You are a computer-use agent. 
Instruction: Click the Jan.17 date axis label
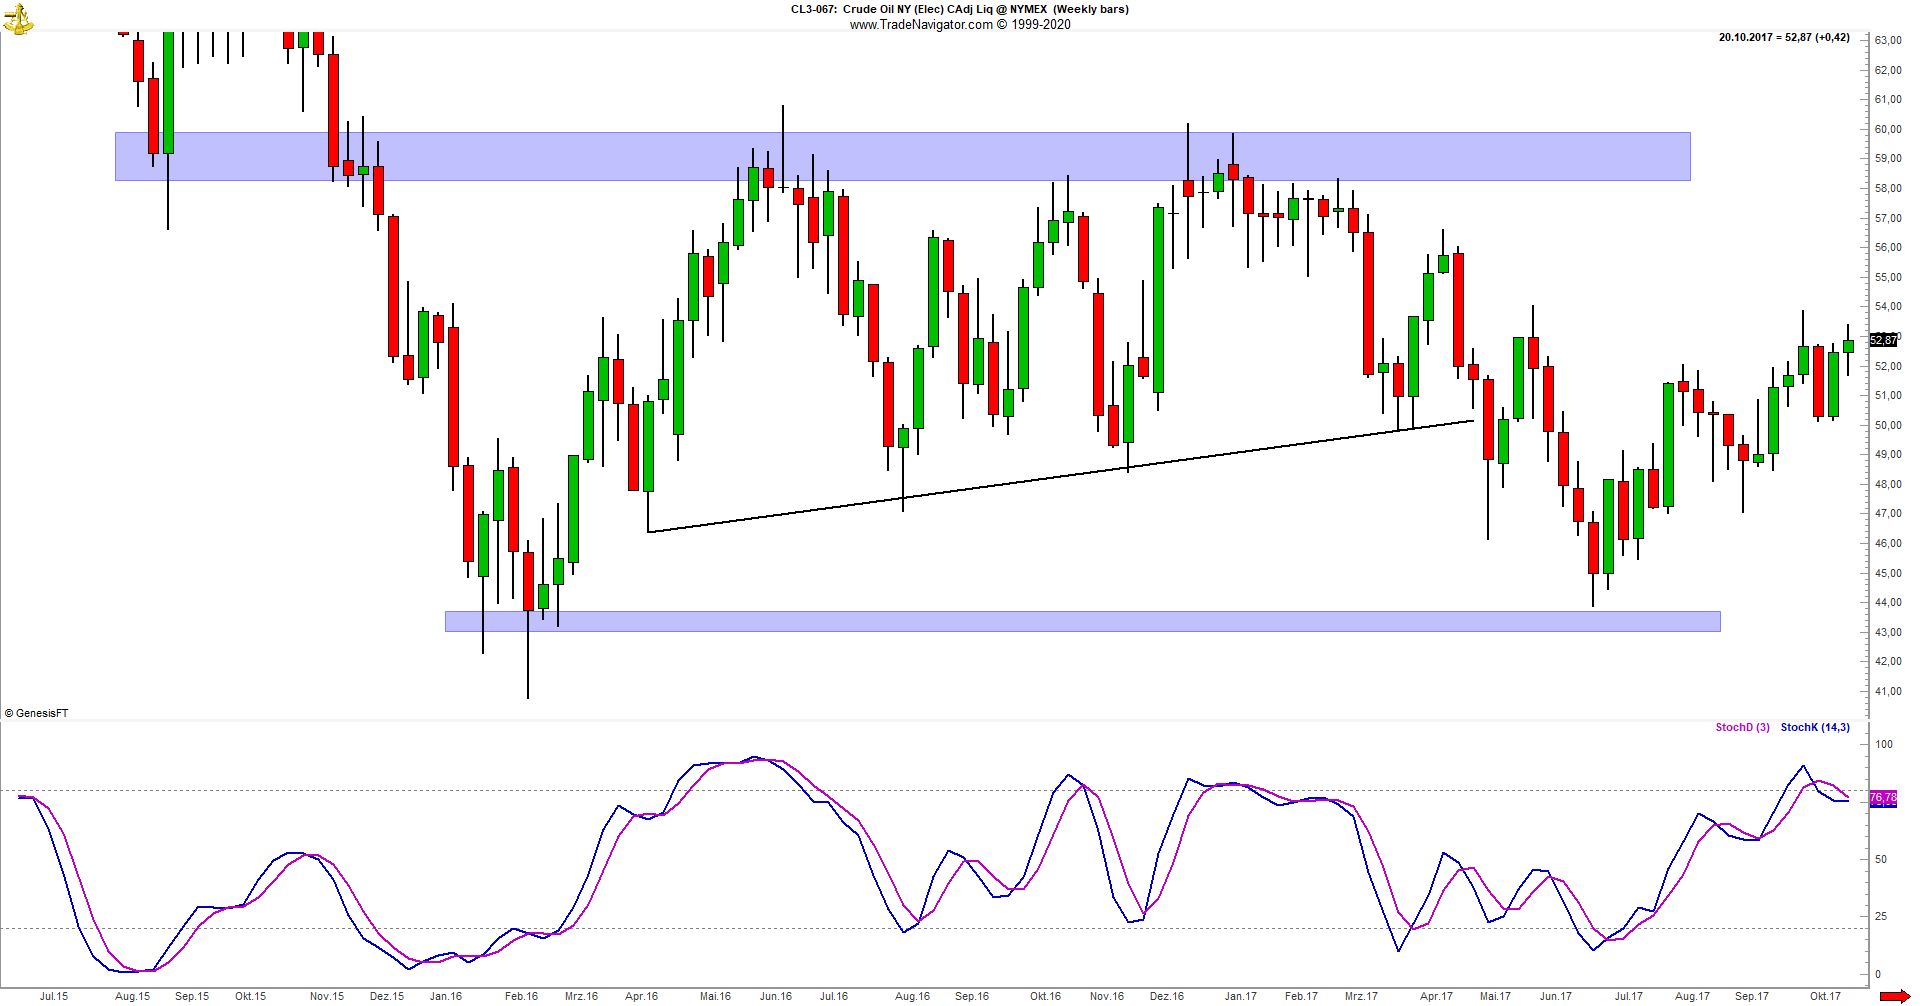click(x=1241, y=996)
